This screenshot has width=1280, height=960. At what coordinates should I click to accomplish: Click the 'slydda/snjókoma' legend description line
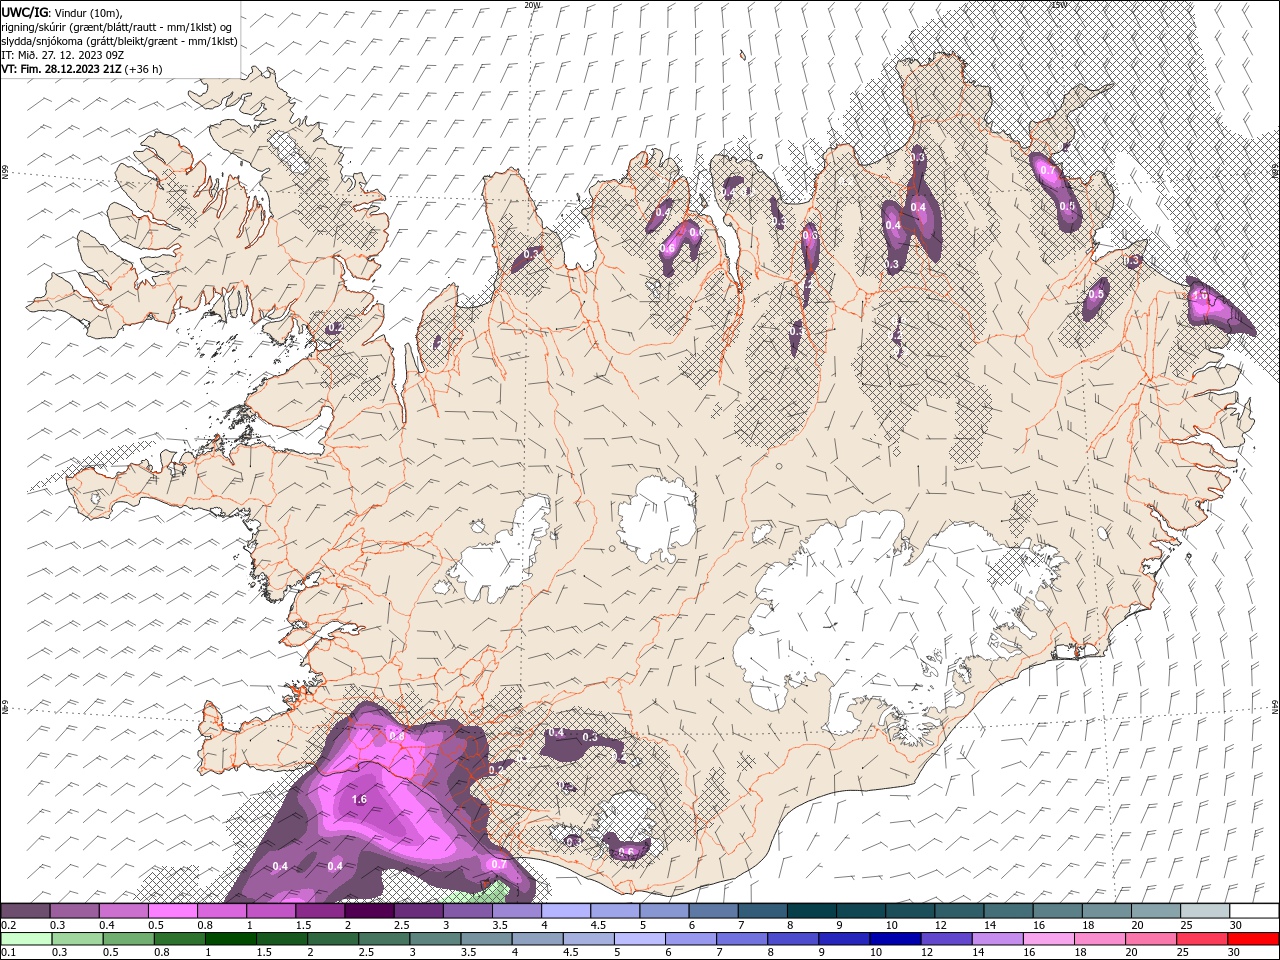tap(119, 41)
